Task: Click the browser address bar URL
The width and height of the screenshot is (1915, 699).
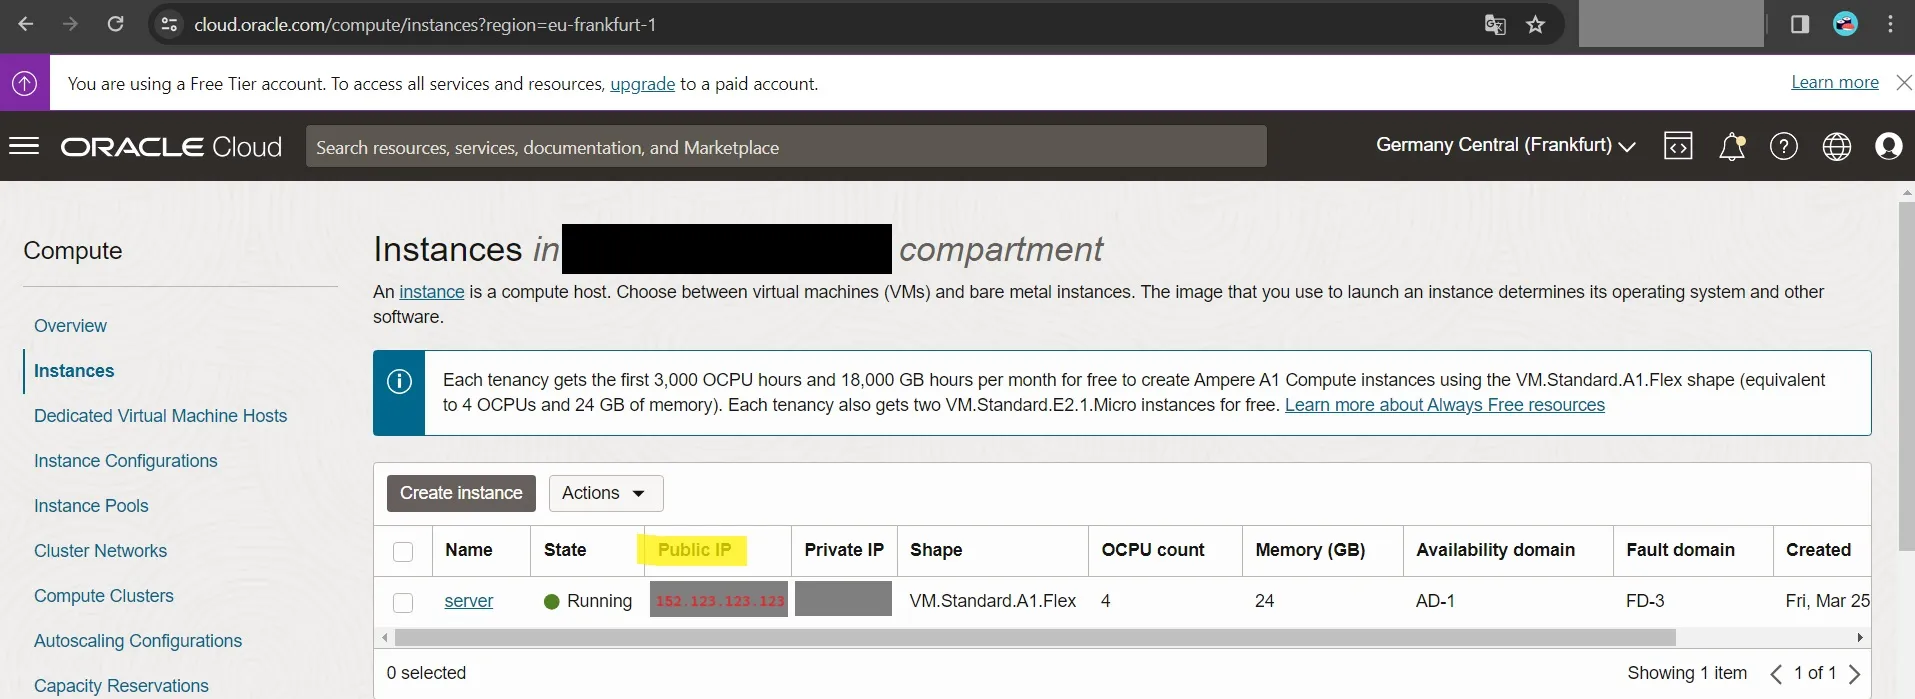Action: (x=425, y=25)
